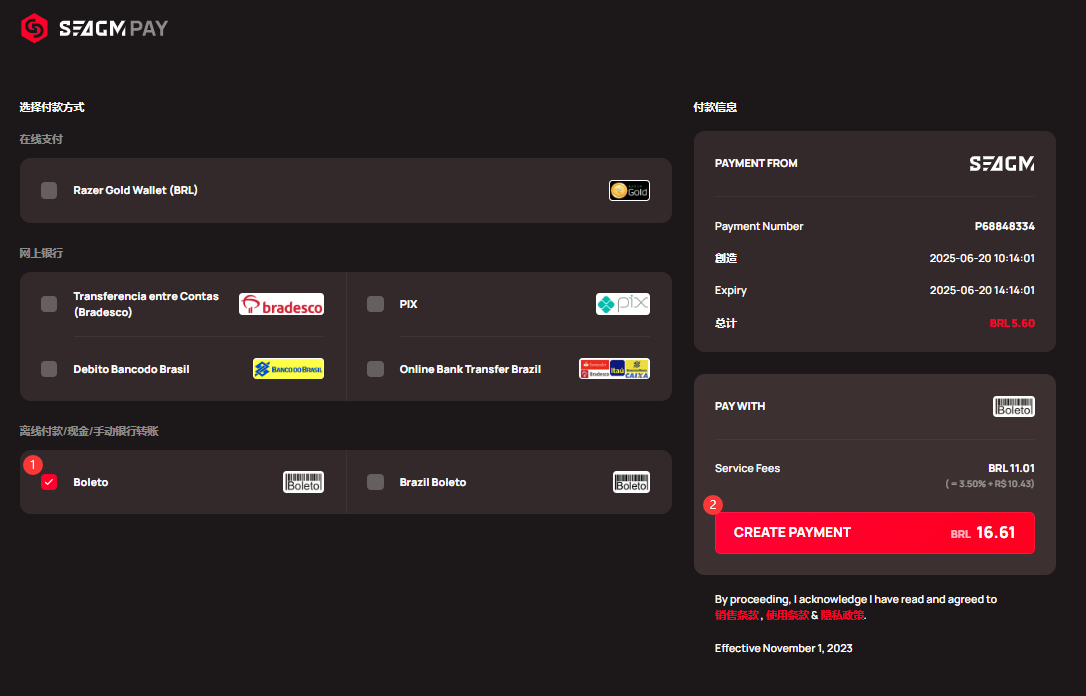Click the 'Service Fees' label
Screen dimensions: 1086x696
tap(747, 468)
